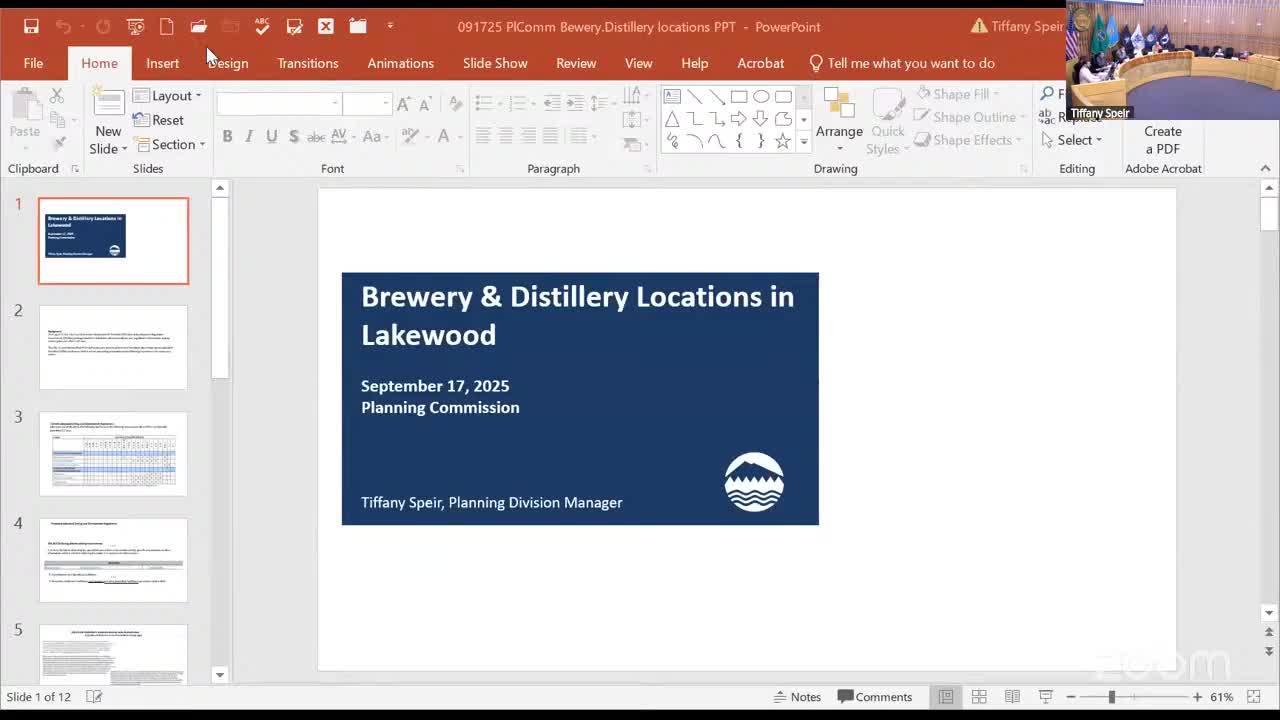The image size is (1280, 720).
Task: Expand the Layout dropdown
Action: (168, 96)
